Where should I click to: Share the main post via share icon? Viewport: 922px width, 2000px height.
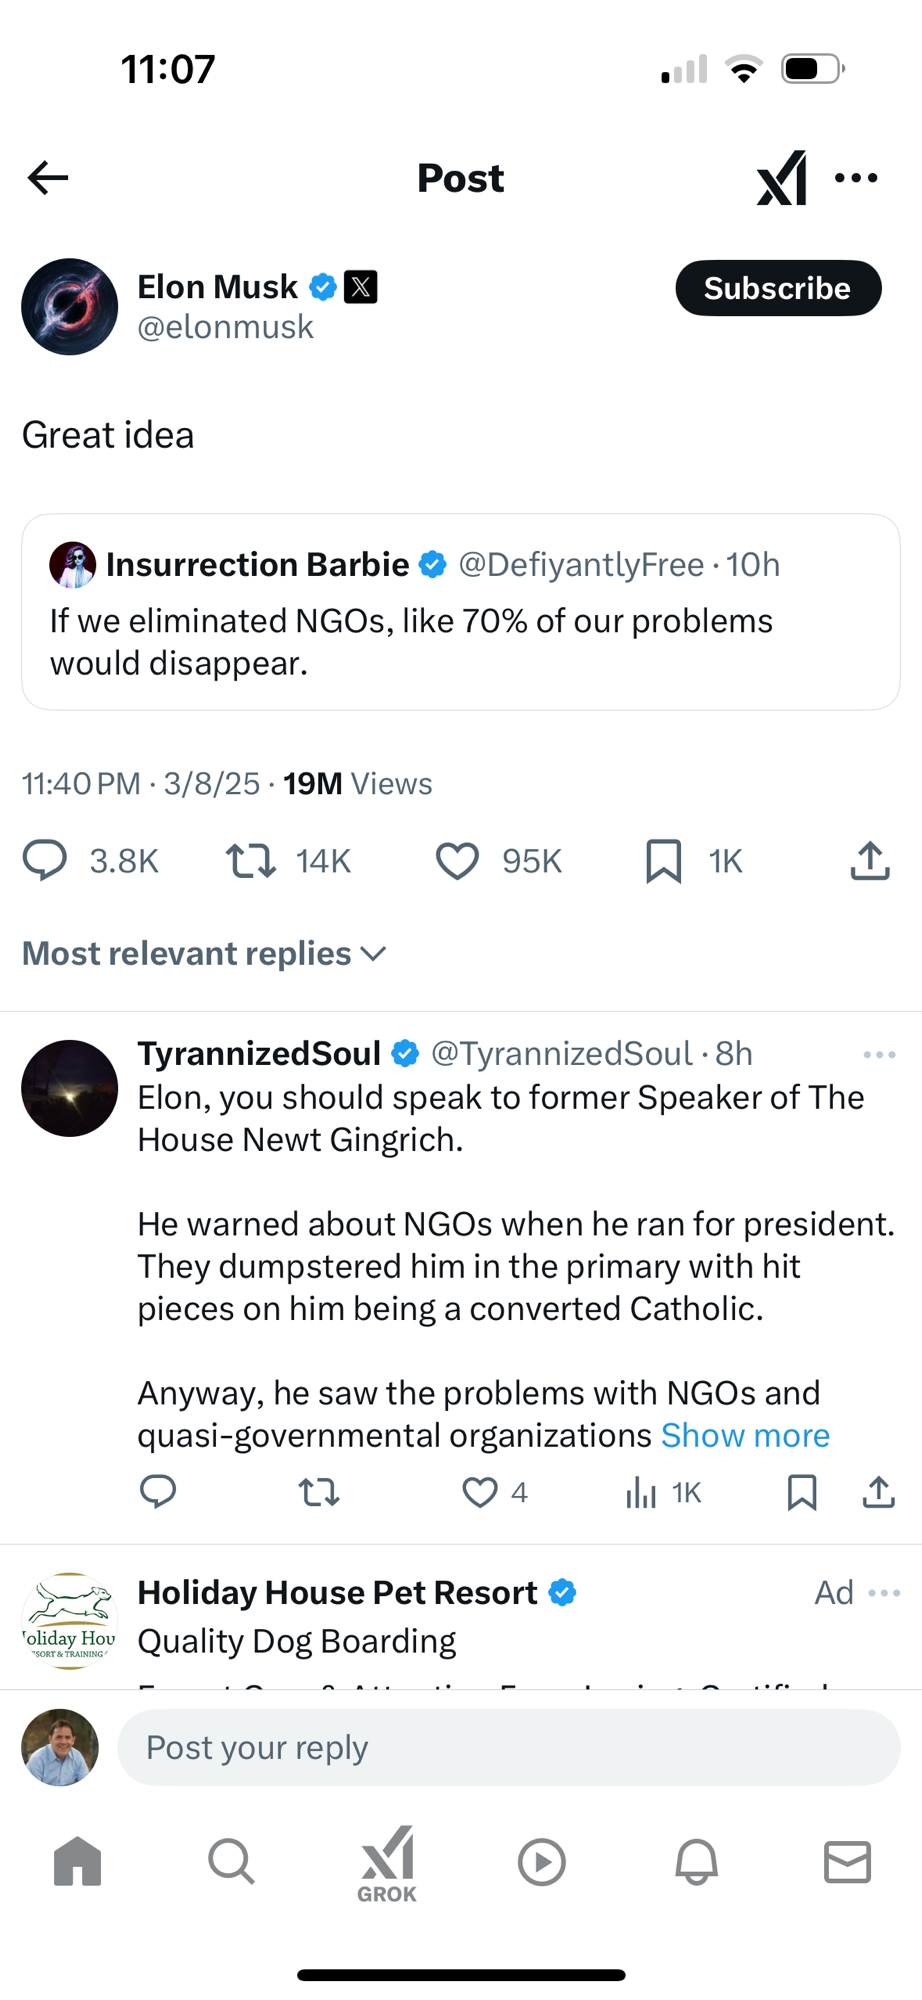[870, 861]
